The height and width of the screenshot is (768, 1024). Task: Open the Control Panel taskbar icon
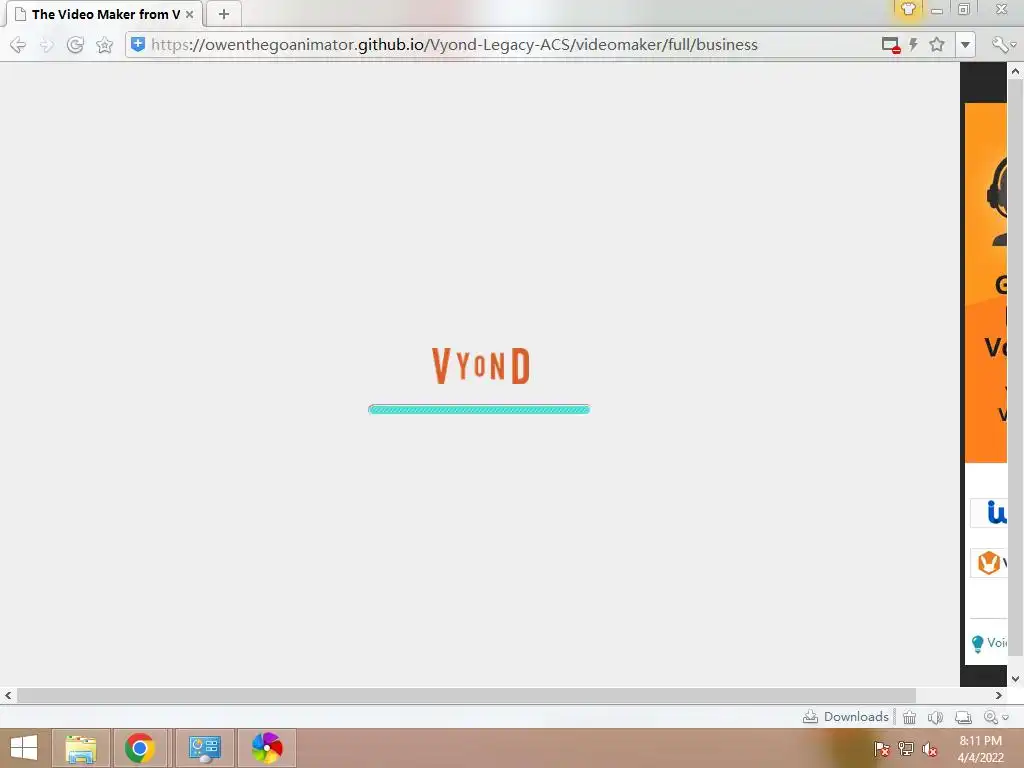pyautogui.click(x=204, y=748)
